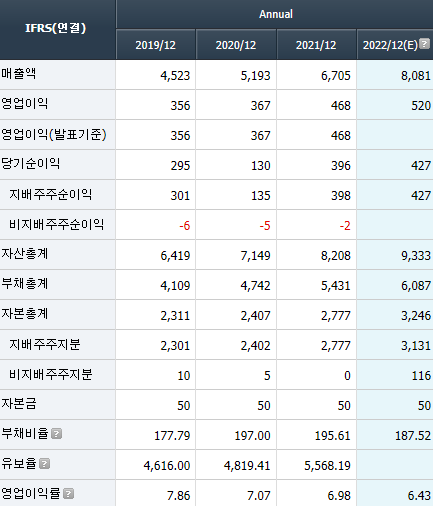433x506 pixels.
Task: Click 영업이익률 value 7.86
Action: click(x=179, y=496)
